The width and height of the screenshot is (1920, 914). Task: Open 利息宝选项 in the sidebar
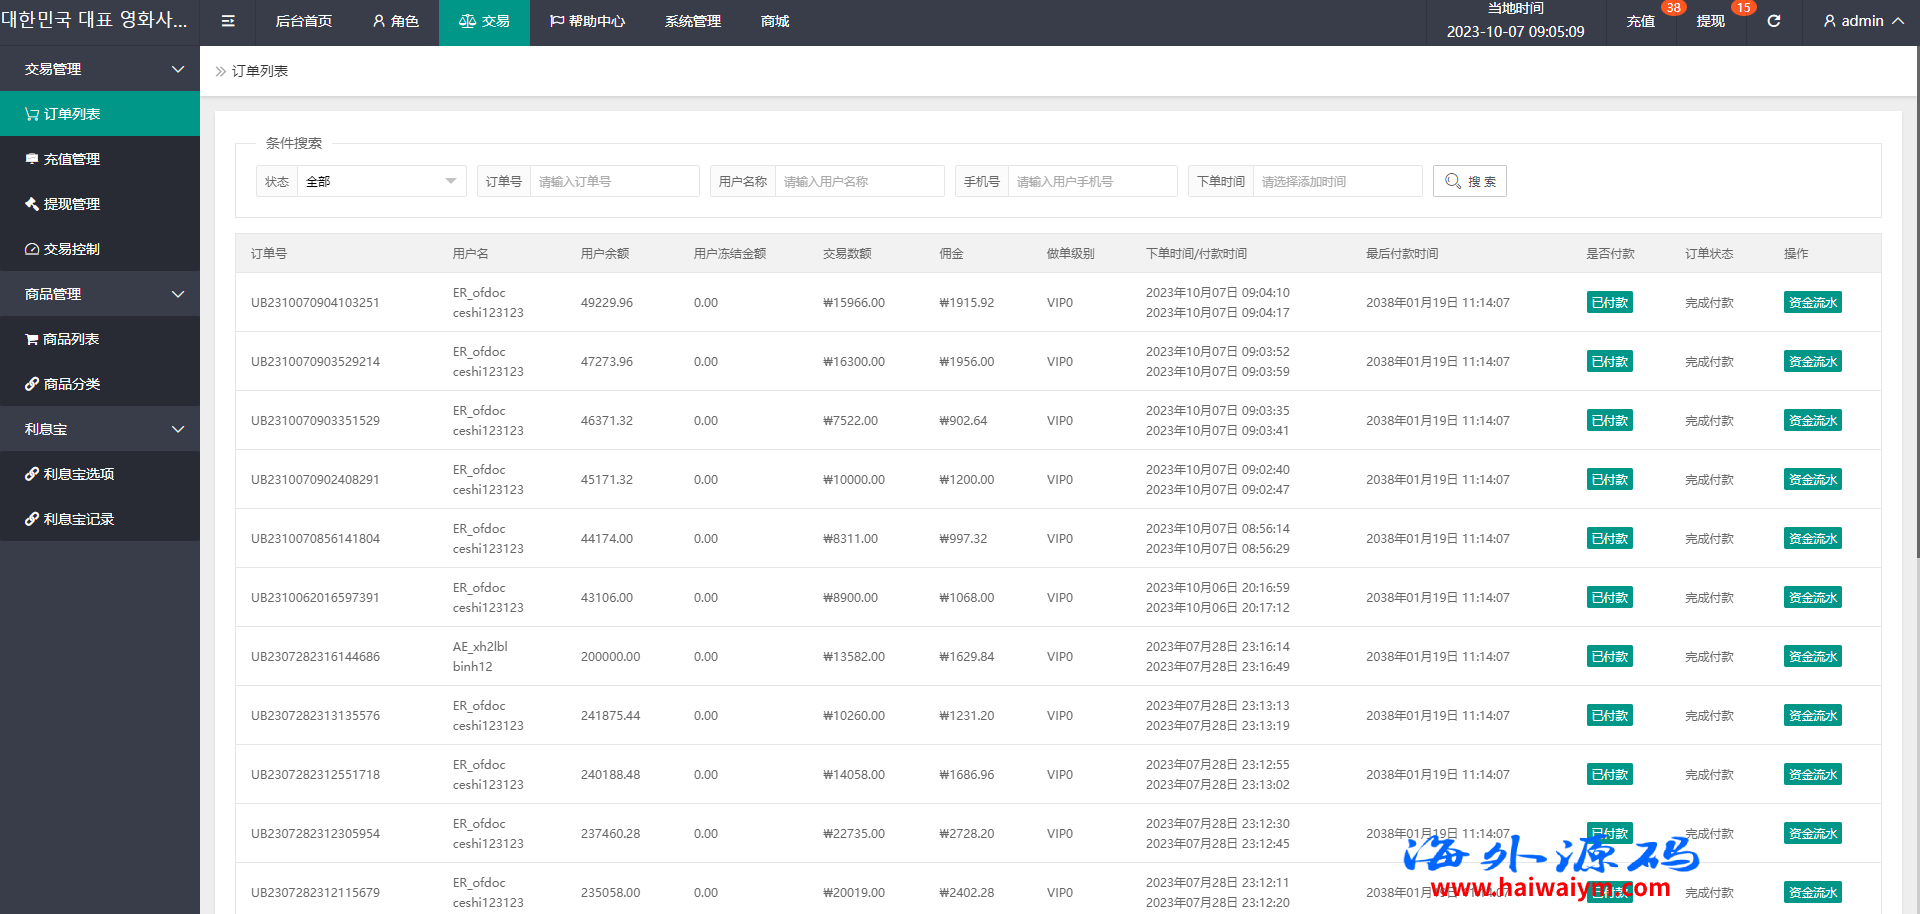78,474
